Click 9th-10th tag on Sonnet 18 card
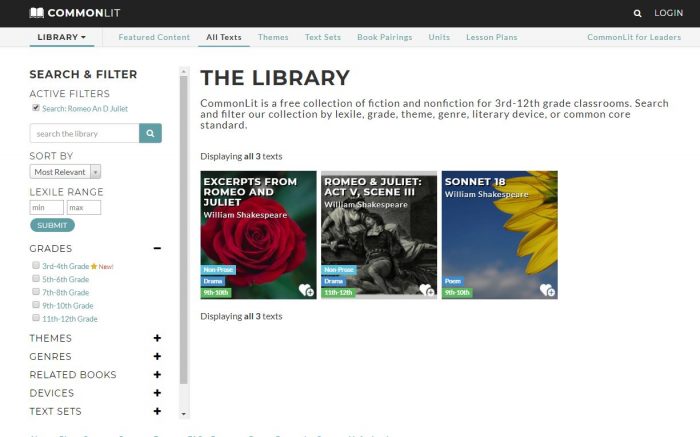The height and width of the screenshot is (437, 700). 457,293
